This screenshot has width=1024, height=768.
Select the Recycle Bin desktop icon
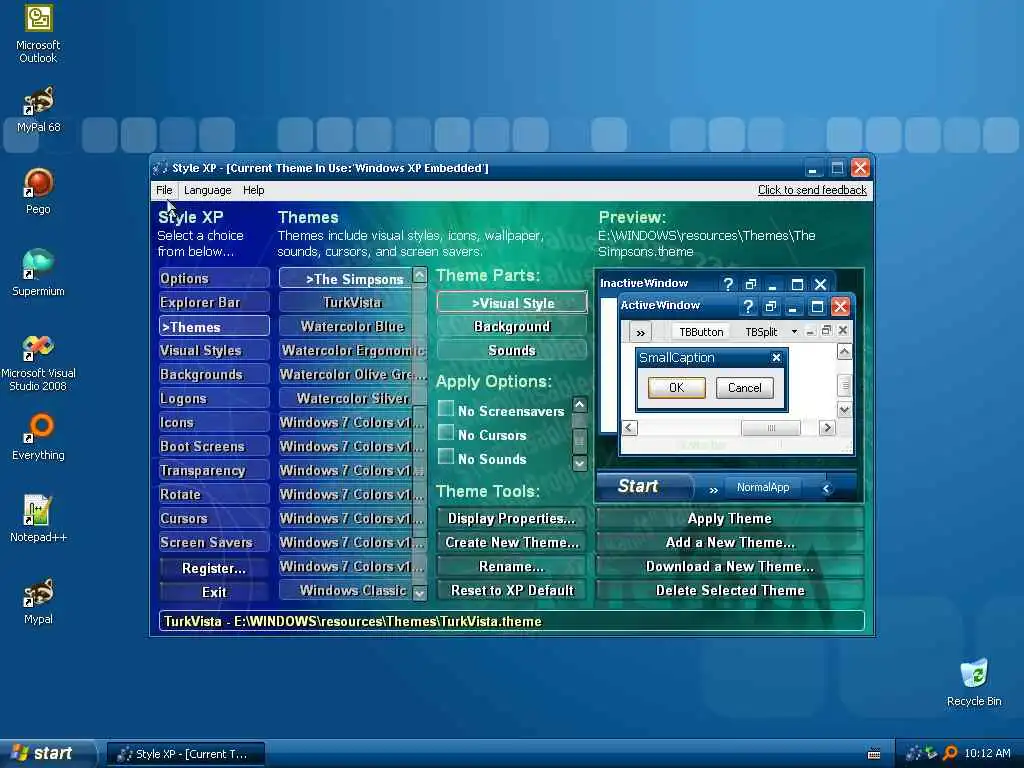(x=974, y=683)
